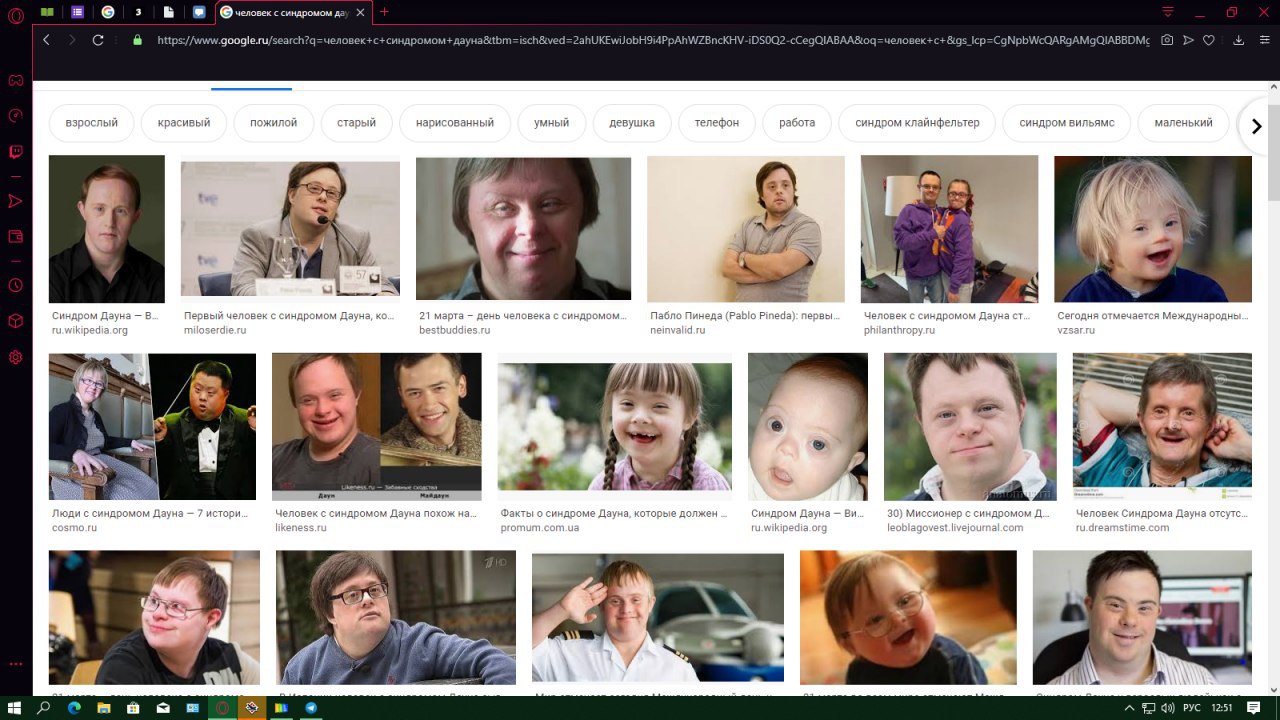Viewport: 1280px width, 720px height.
Task: Open the browser settings gear in sidebar
Action: coord(15,357)
